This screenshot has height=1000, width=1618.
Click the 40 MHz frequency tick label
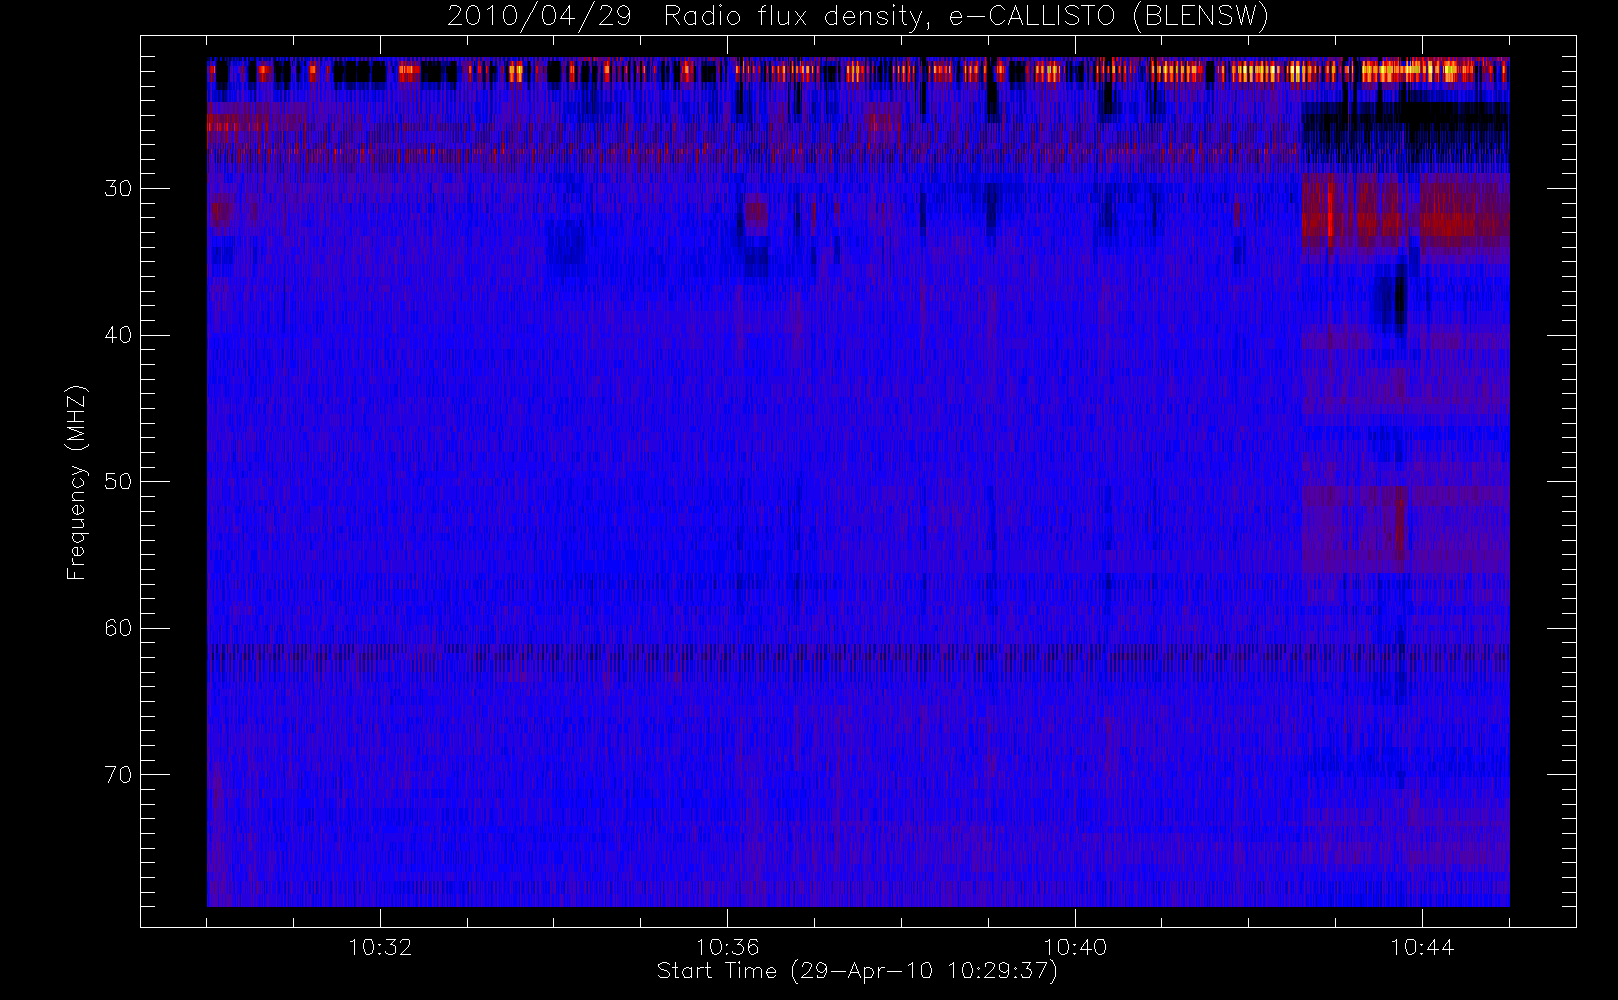pyautogui.click(x=118, y=335)
